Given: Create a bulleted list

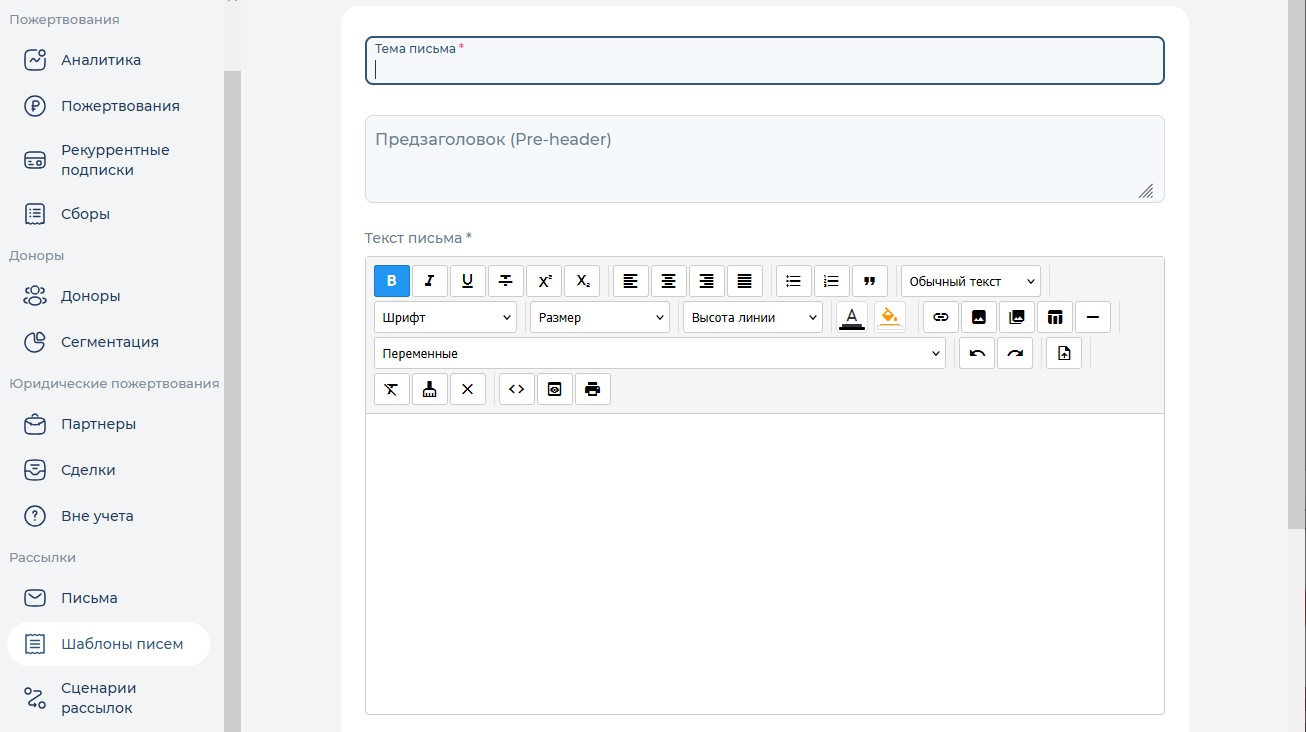Looking at the screenshot, I should (793, 281).
